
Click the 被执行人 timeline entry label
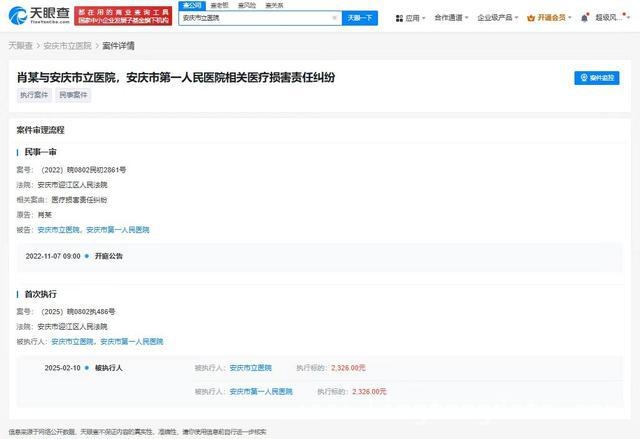click(109, 368)
